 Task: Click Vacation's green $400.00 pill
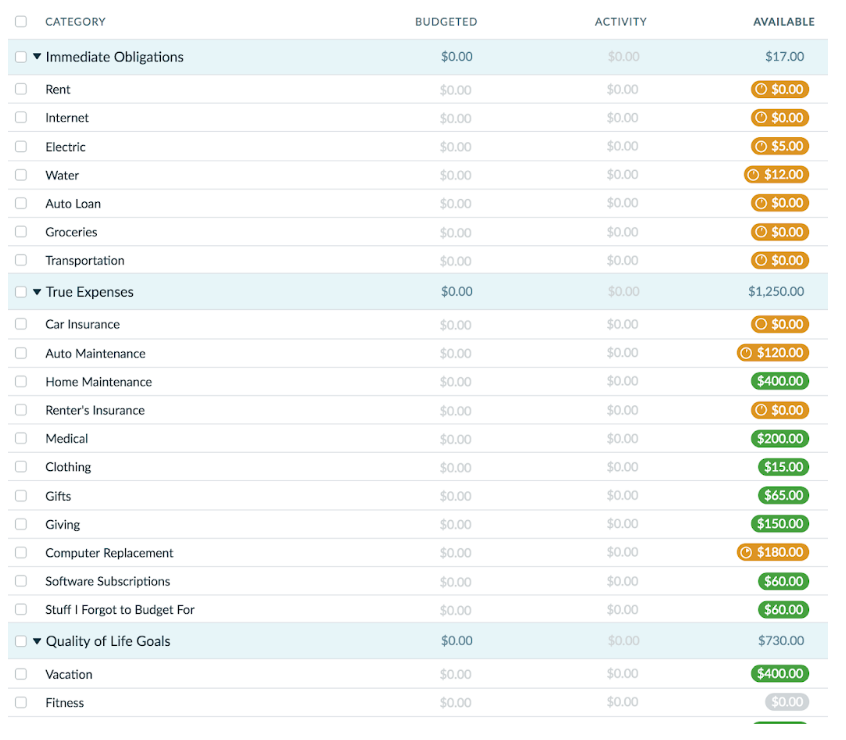pyautogui.click(x=780, y=674)
